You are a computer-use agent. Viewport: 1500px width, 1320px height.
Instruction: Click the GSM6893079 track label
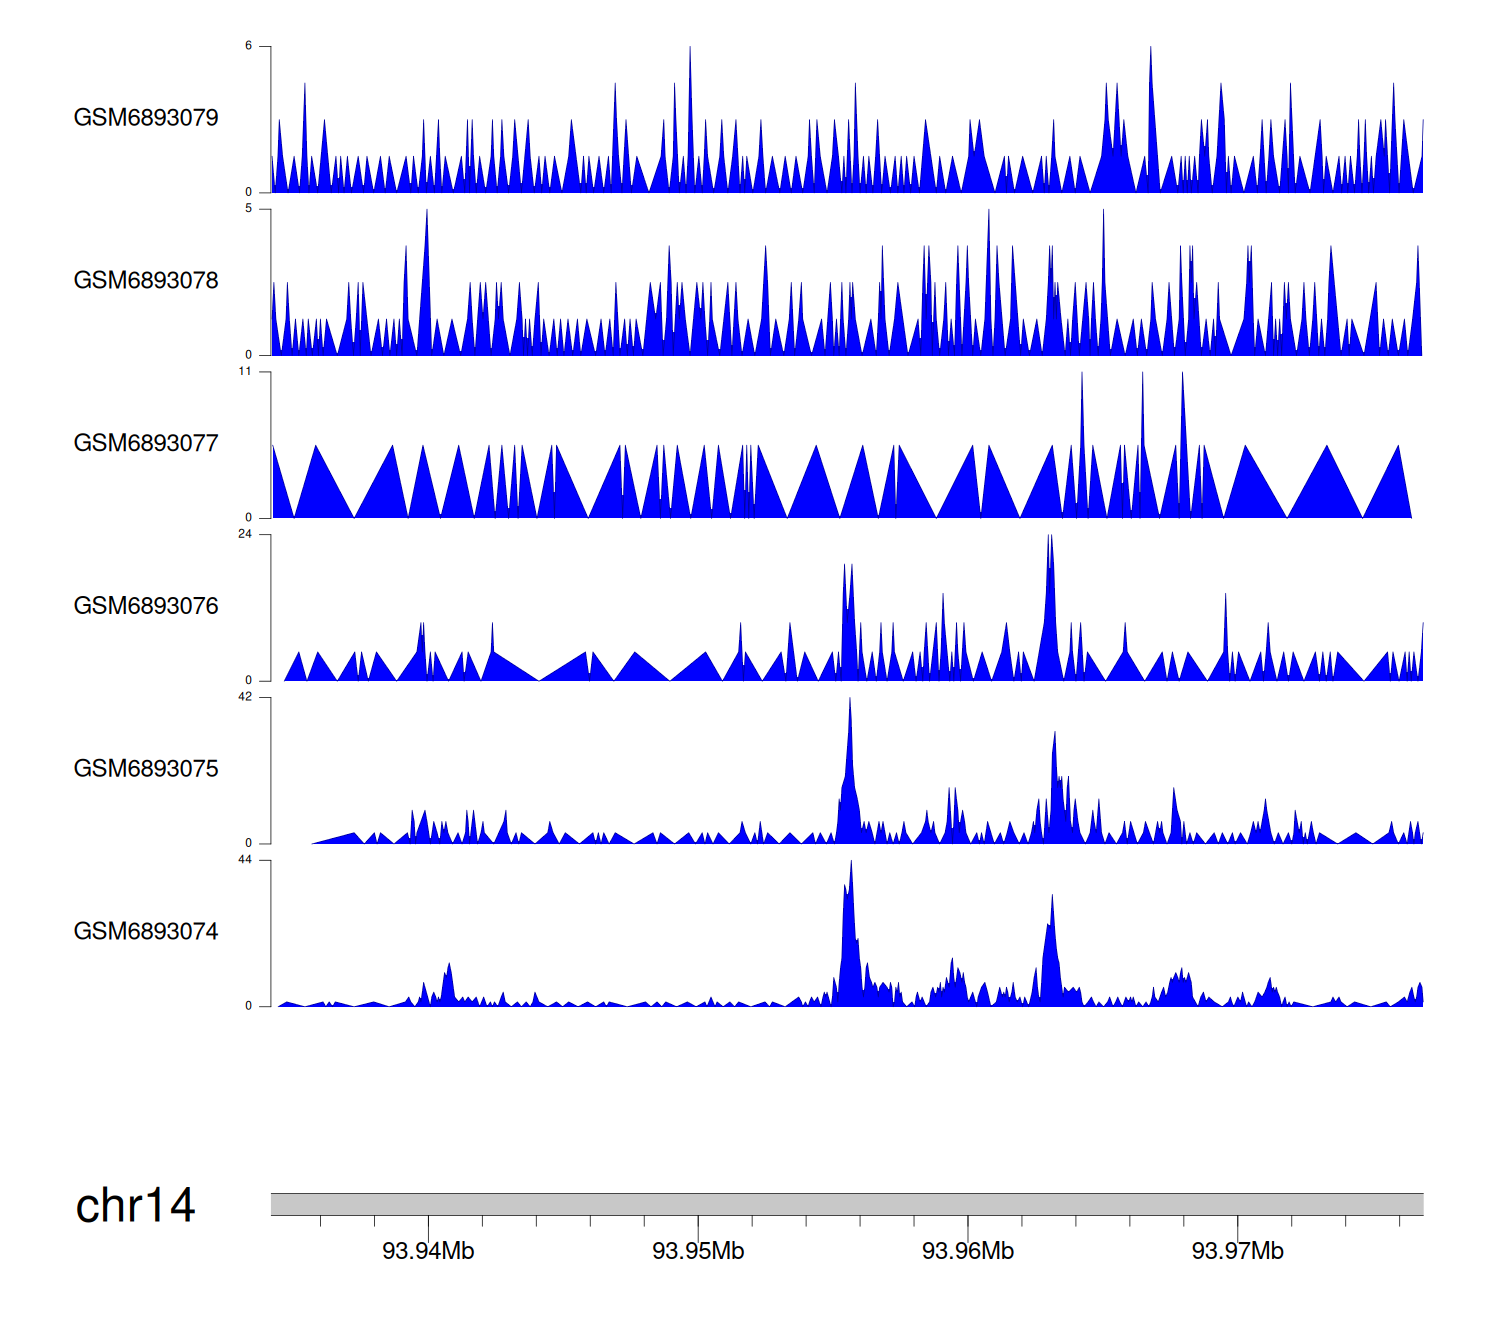(x=146, y=118)
